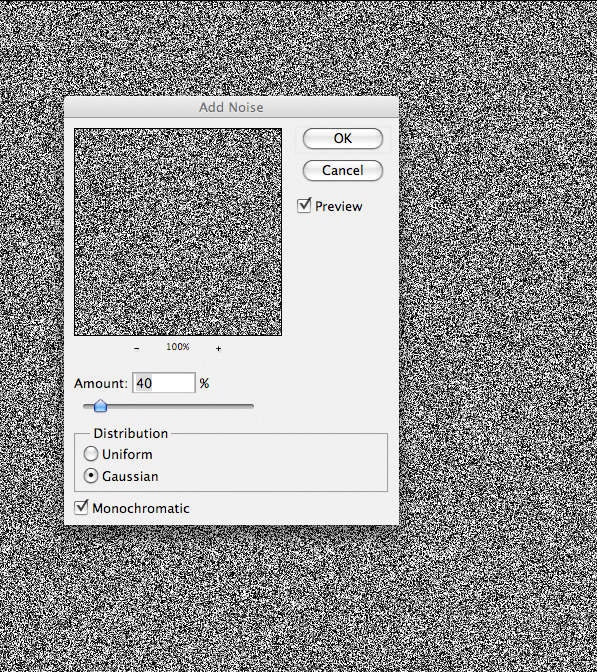Screen dimensions: 597x672
Task: Select Gaussian distribution
Action: (90, 476)
